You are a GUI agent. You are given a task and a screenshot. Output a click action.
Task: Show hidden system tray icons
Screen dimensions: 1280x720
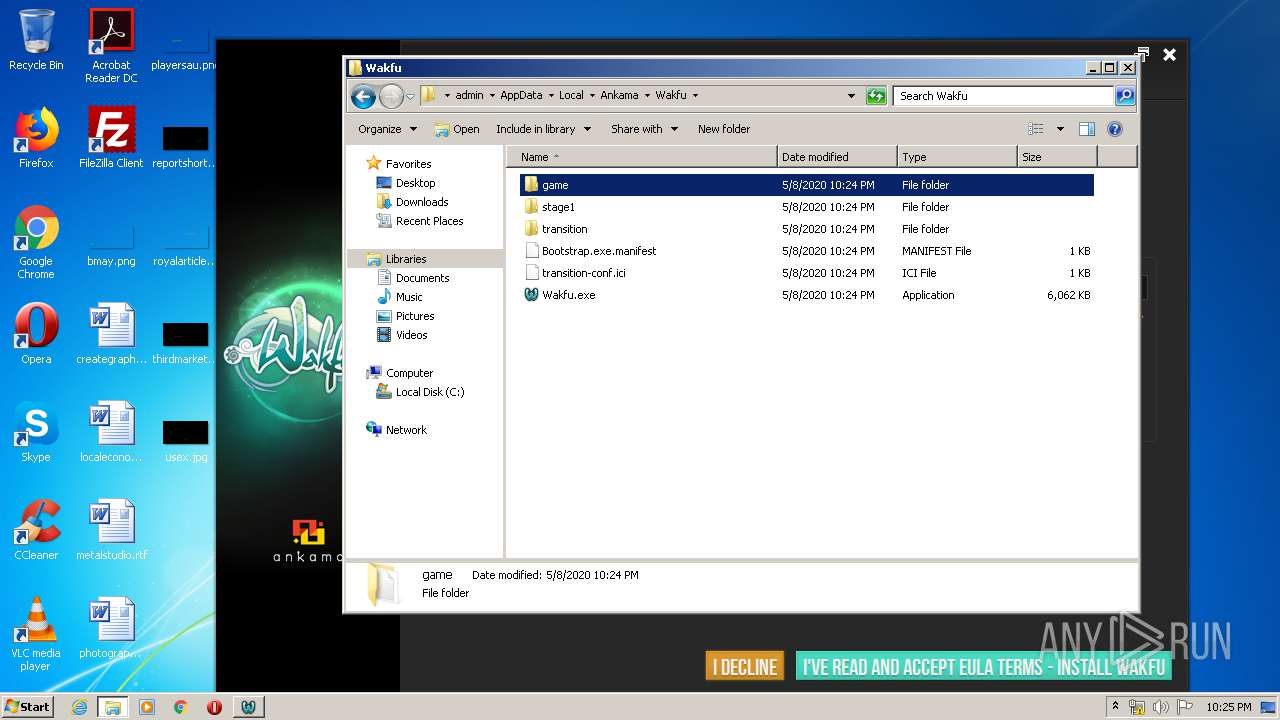click(1116, 707)
